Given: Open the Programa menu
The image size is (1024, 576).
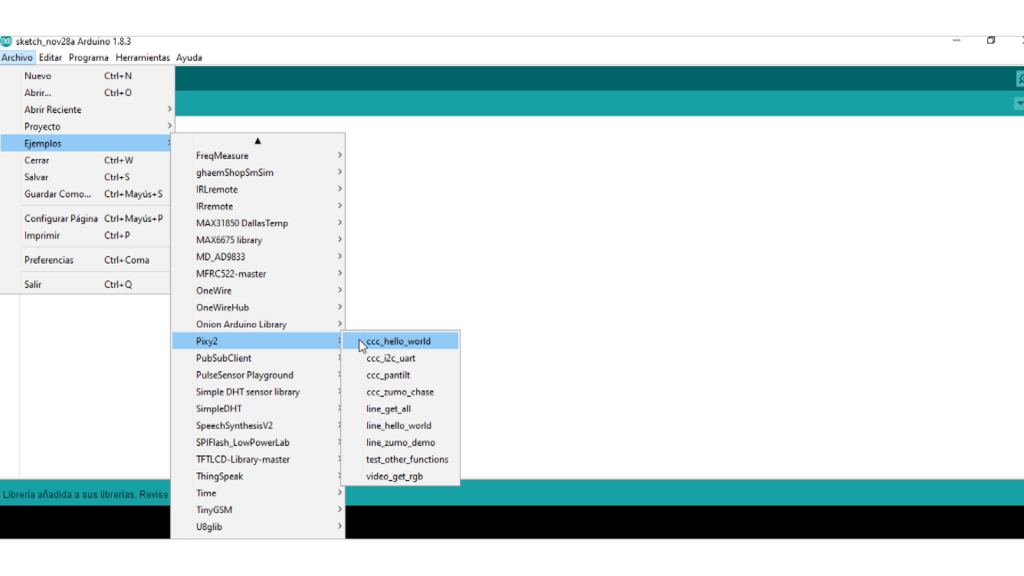Looking at the screenshot, I should [x=89, y=58].
